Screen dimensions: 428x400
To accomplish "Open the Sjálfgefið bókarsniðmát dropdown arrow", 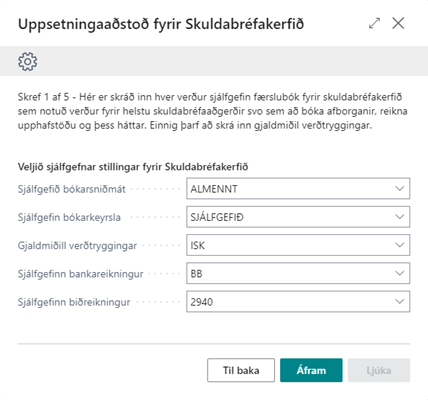I will 400,189.
